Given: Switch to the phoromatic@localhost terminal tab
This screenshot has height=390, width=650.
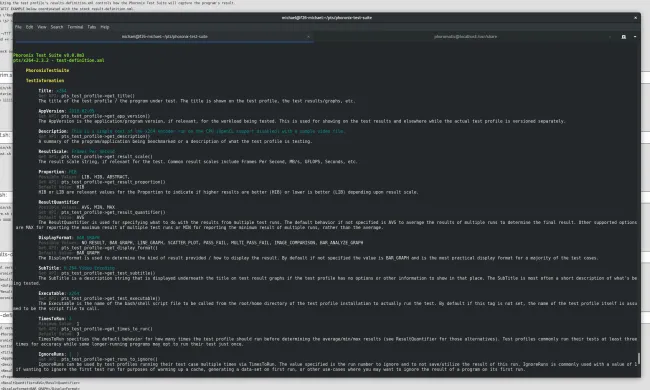Looking at the screenshot, I should (x=465, y=36).
